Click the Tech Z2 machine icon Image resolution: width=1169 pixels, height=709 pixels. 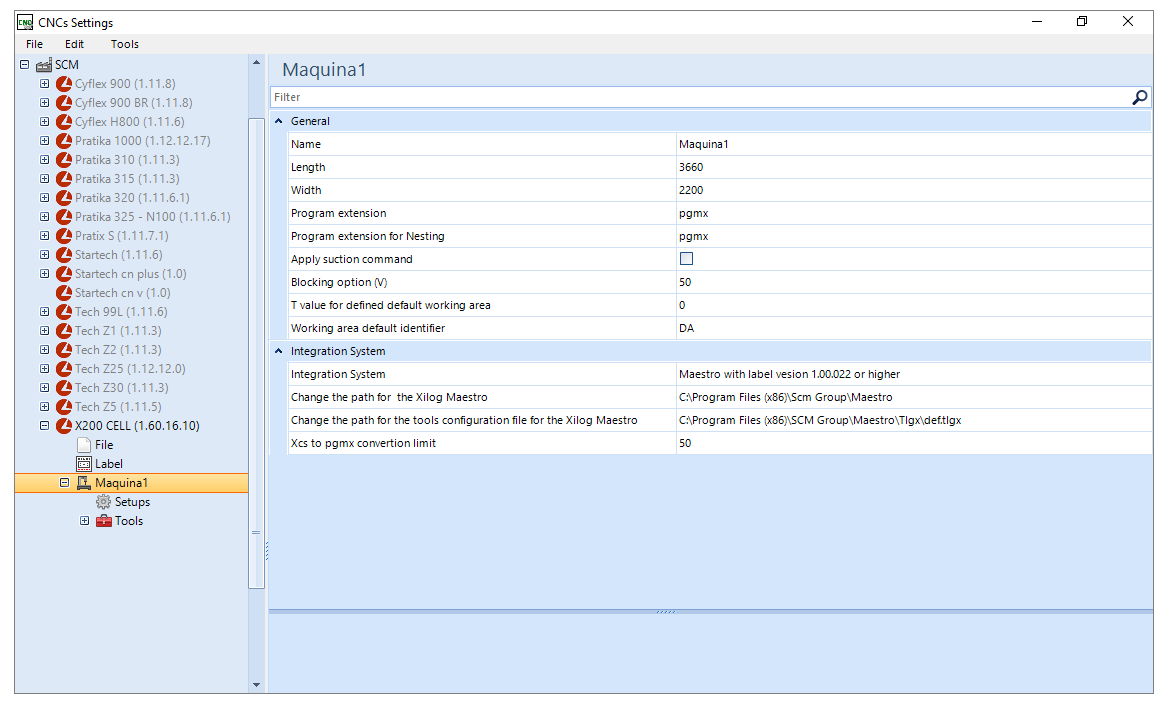64,350
